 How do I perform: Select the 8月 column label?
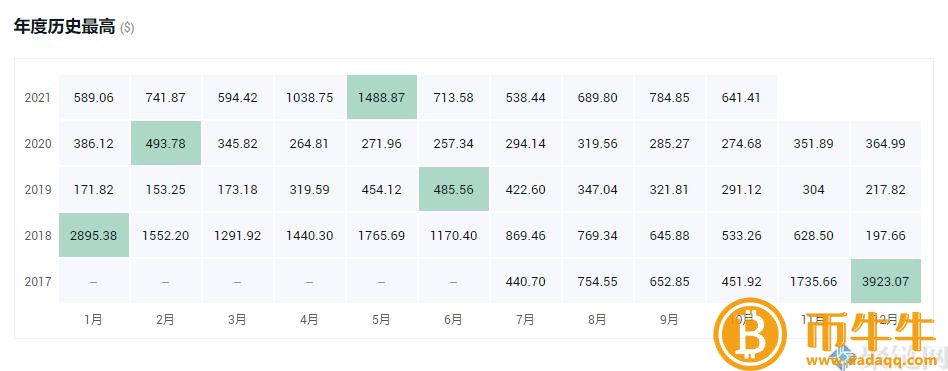[x=597, y=320]
